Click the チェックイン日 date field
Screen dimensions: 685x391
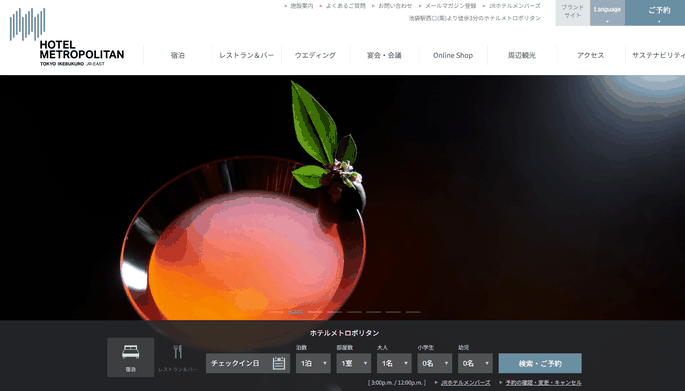tap(248, 363)
